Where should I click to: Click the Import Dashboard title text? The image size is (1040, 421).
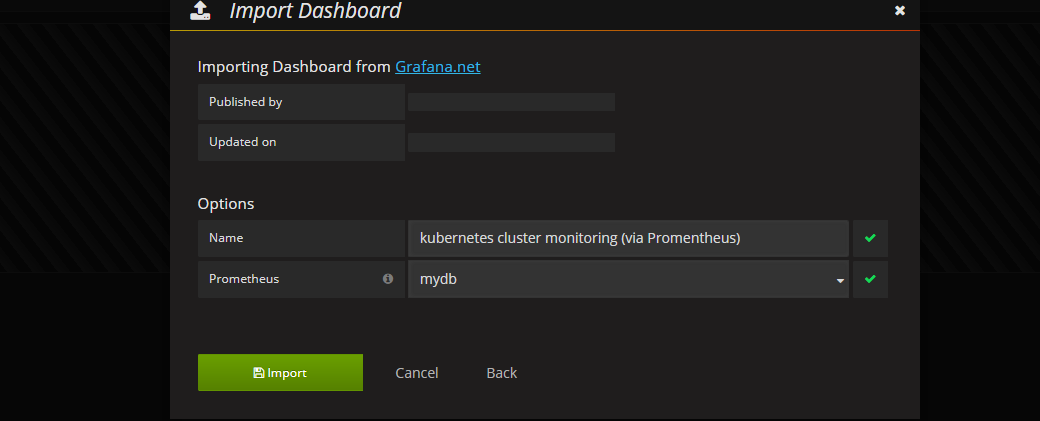coord(315,12)
